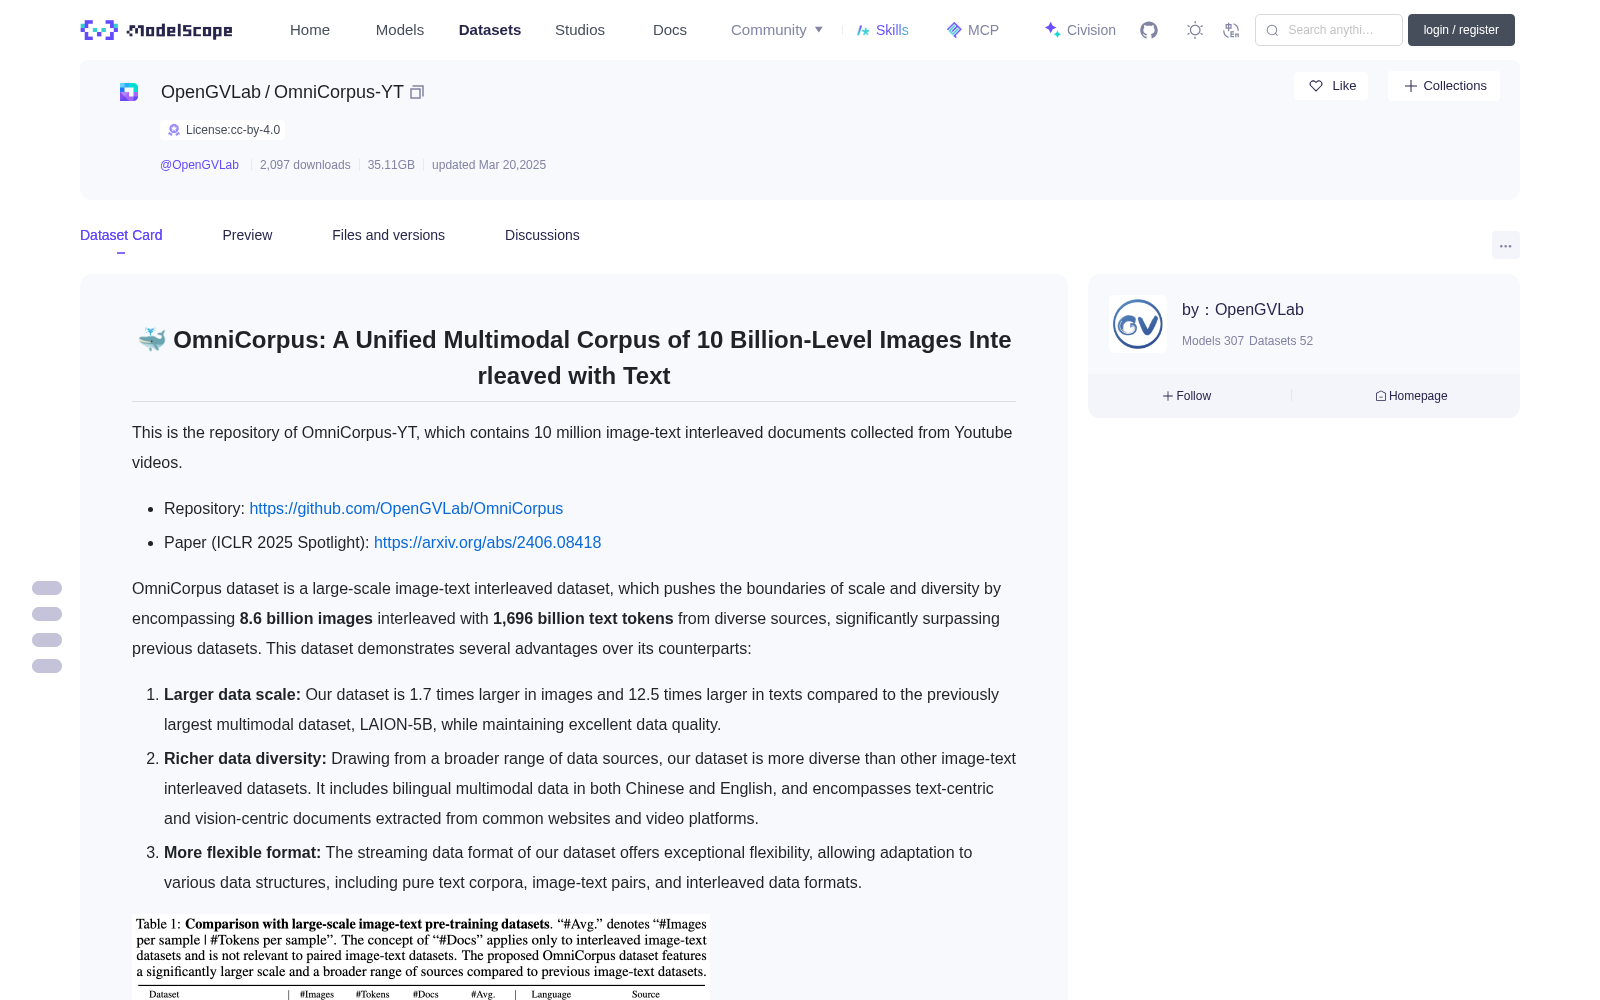Click the dataset cube icon

click(x=129, y=92)
